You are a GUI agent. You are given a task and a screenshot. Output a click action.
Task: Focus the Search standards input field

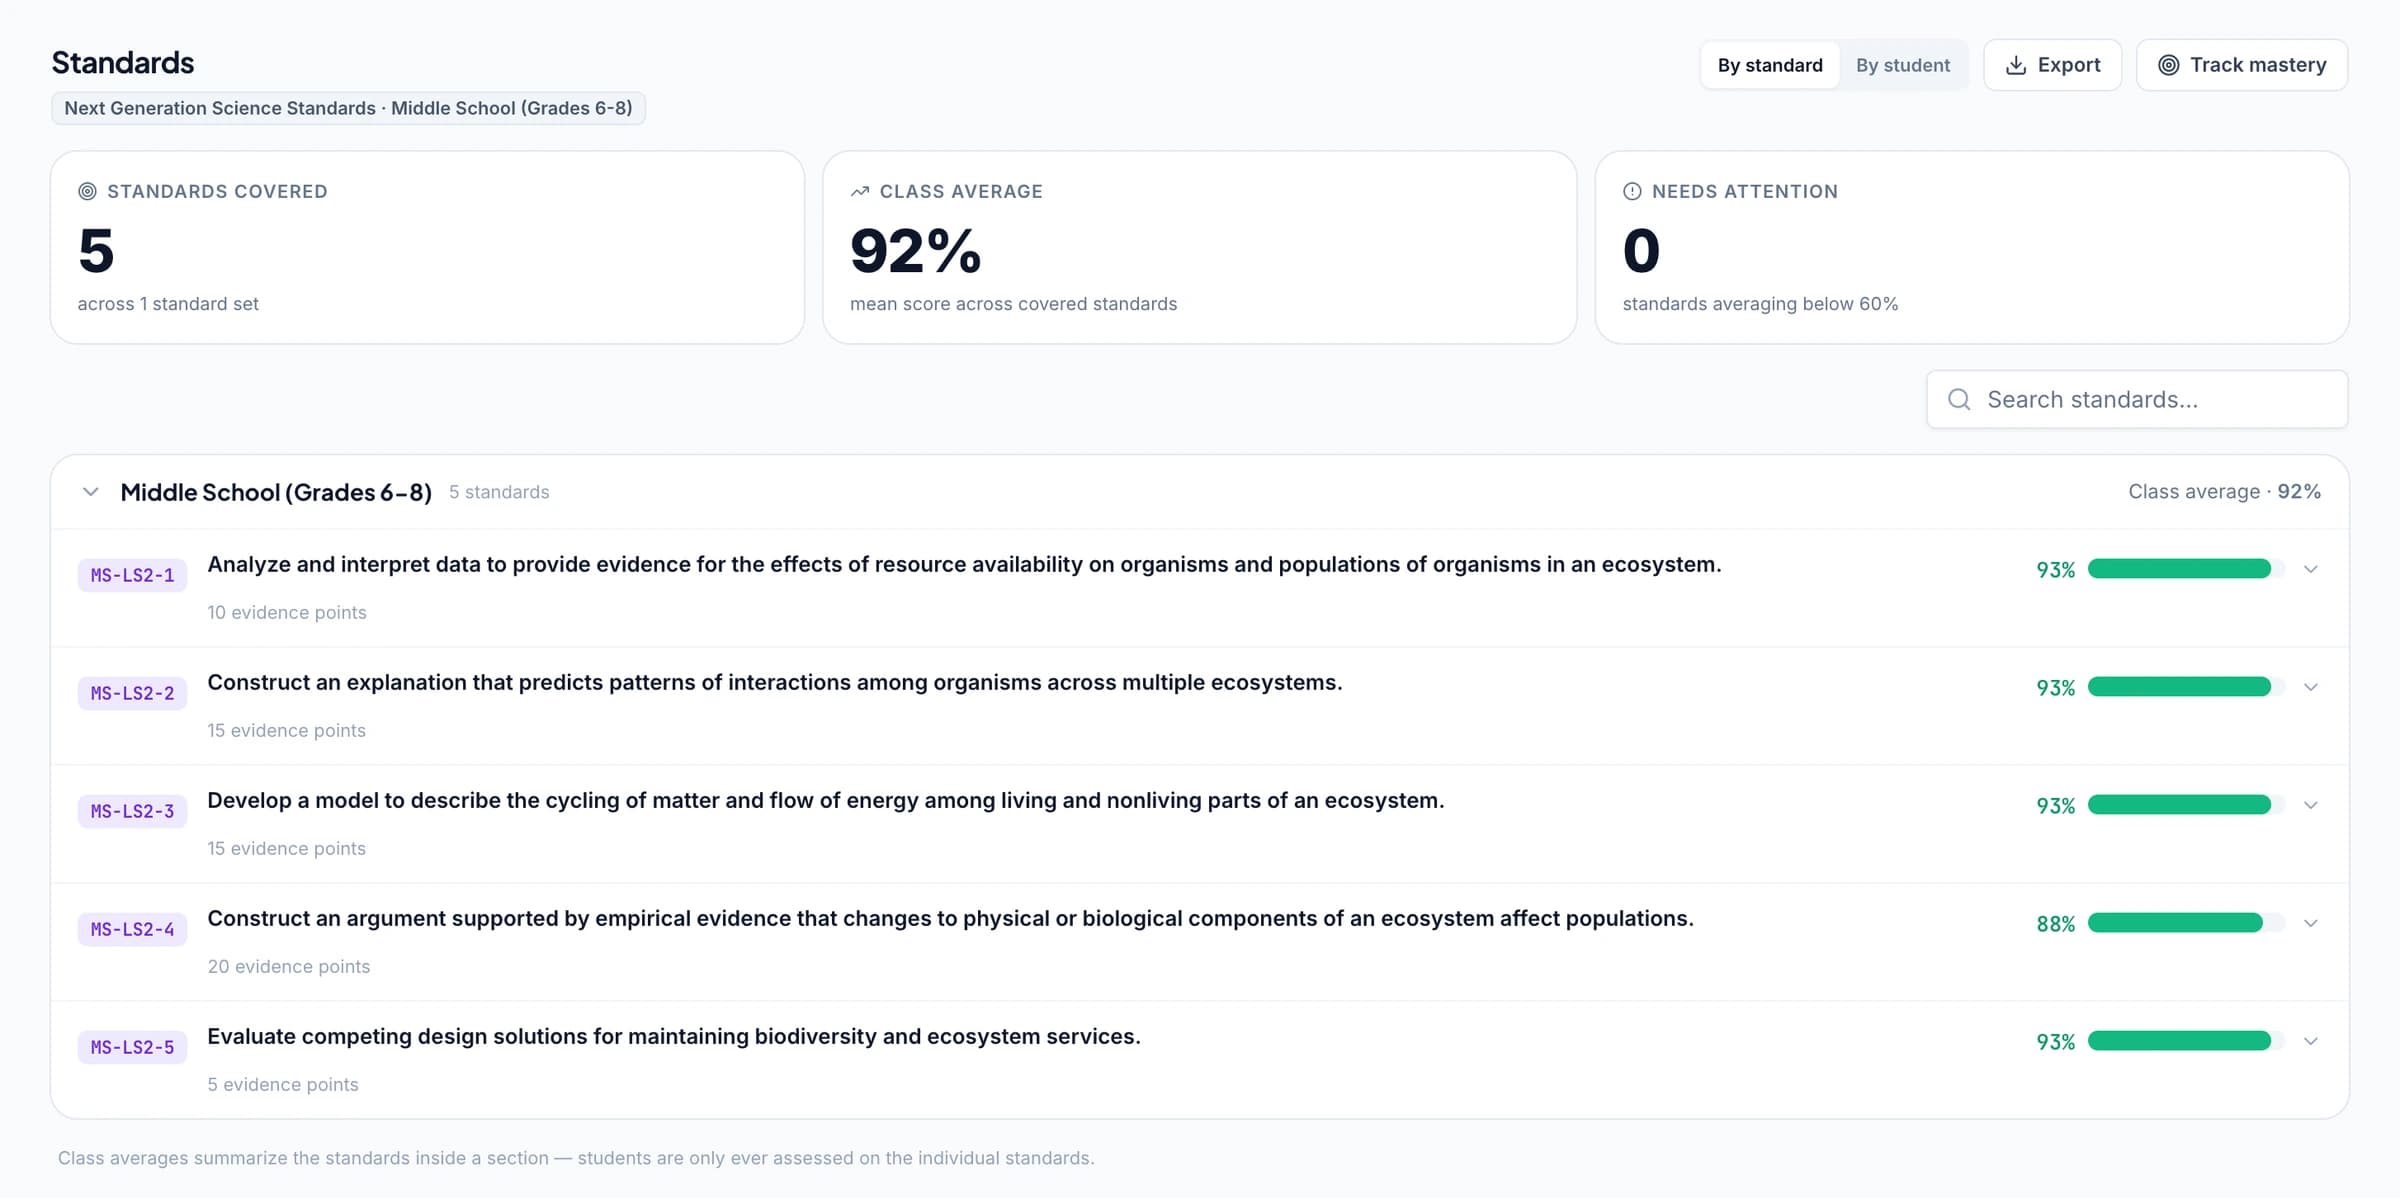(2137, 400)
